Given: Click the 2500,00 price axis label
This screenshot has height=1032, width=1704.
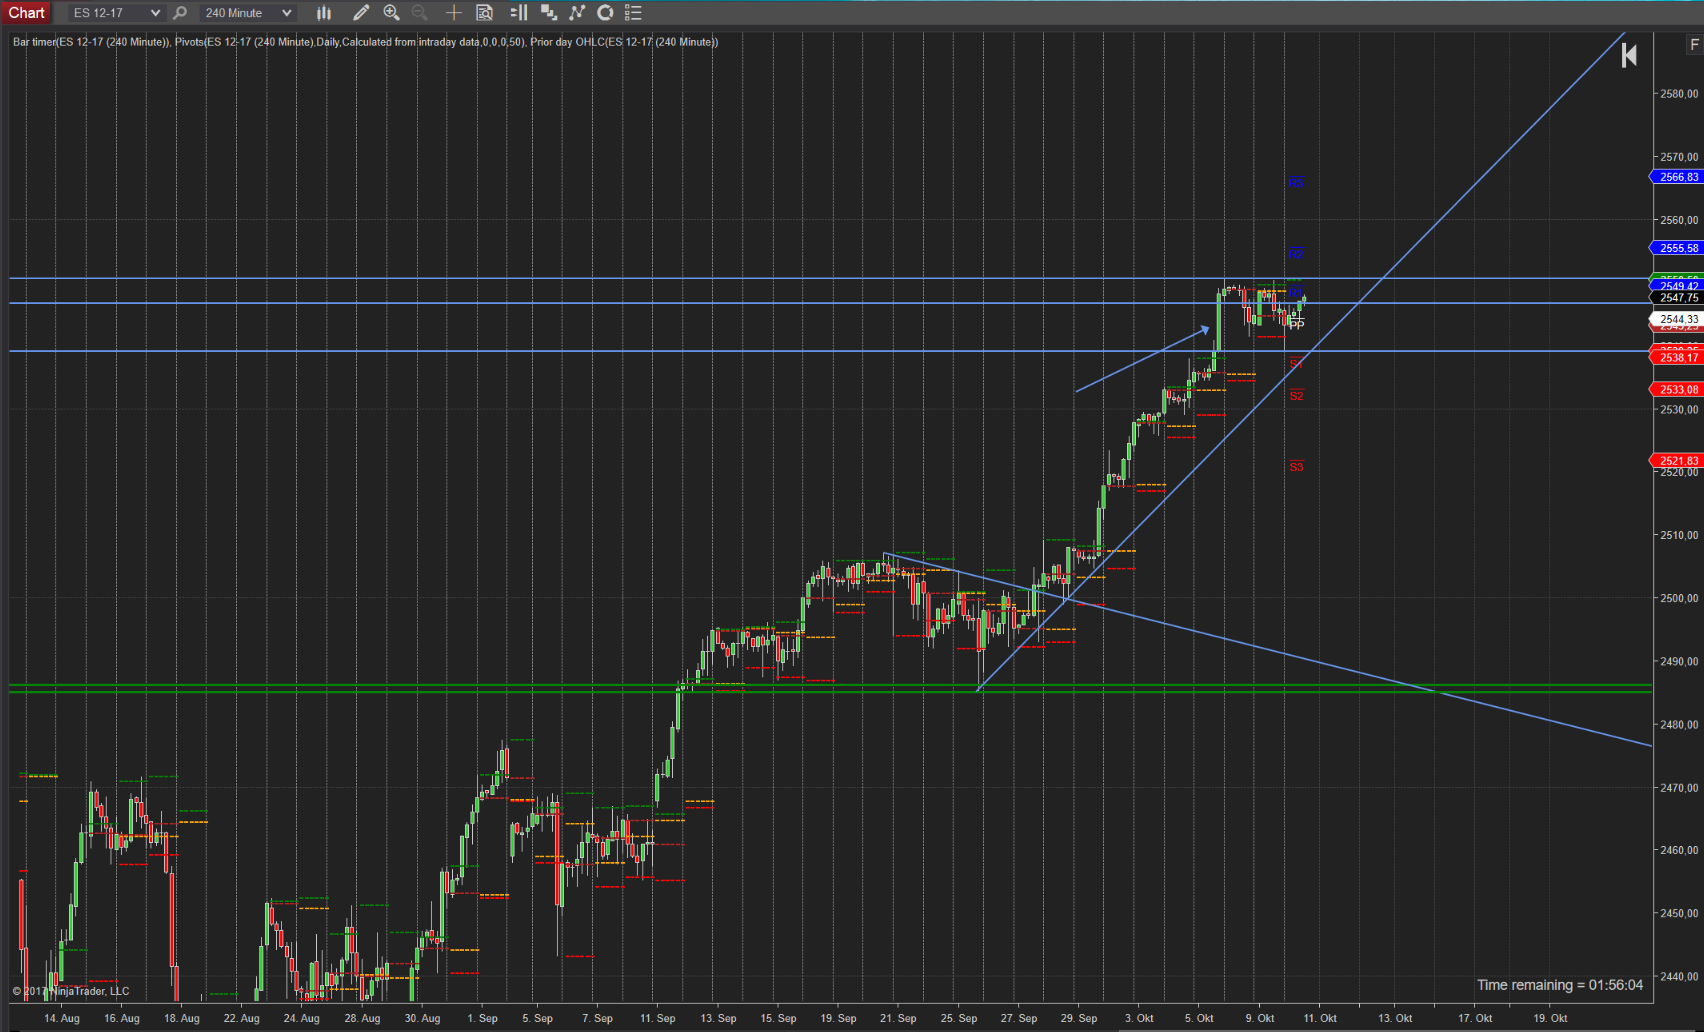Looking at the screenshot, I should pyautogui.click(x=1679, y=599).
